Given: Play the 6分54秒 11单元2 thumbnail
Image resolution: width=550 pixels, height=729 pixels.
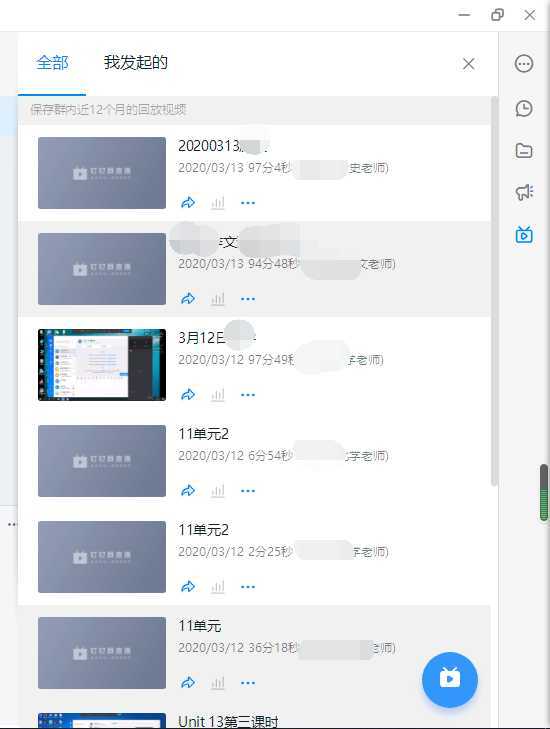Looking at the screenshot, I should [x=102, y=461].
